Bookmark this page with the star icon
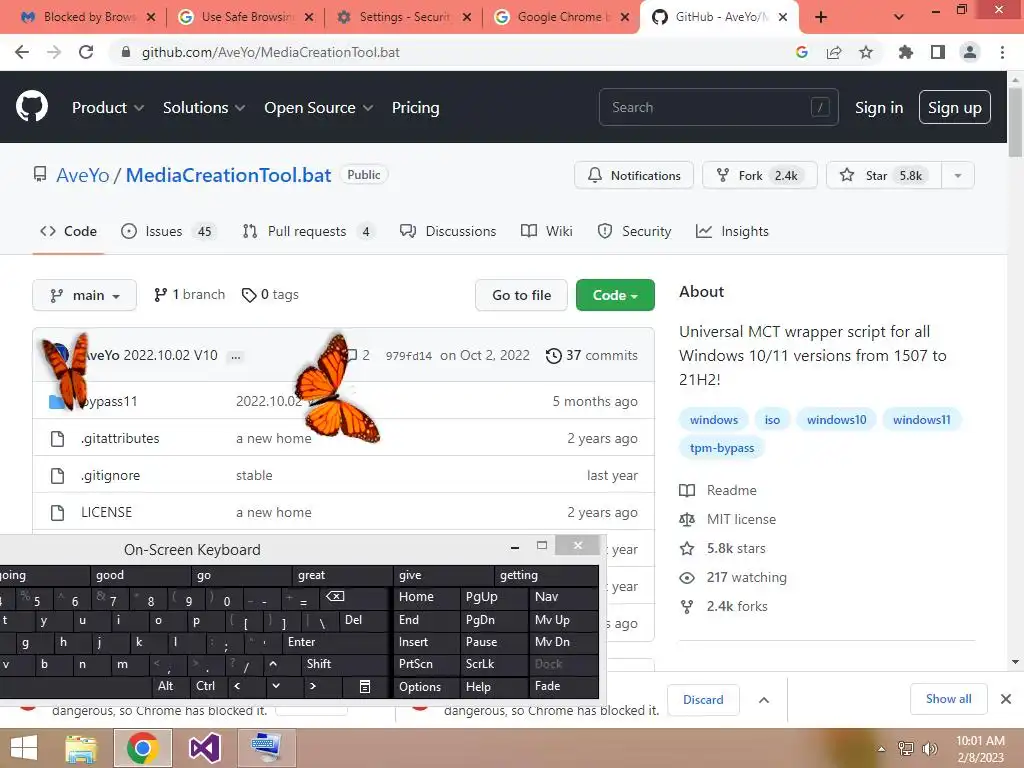The width and height of the screenshot is (1024, 768). click(x=866, y=52)
